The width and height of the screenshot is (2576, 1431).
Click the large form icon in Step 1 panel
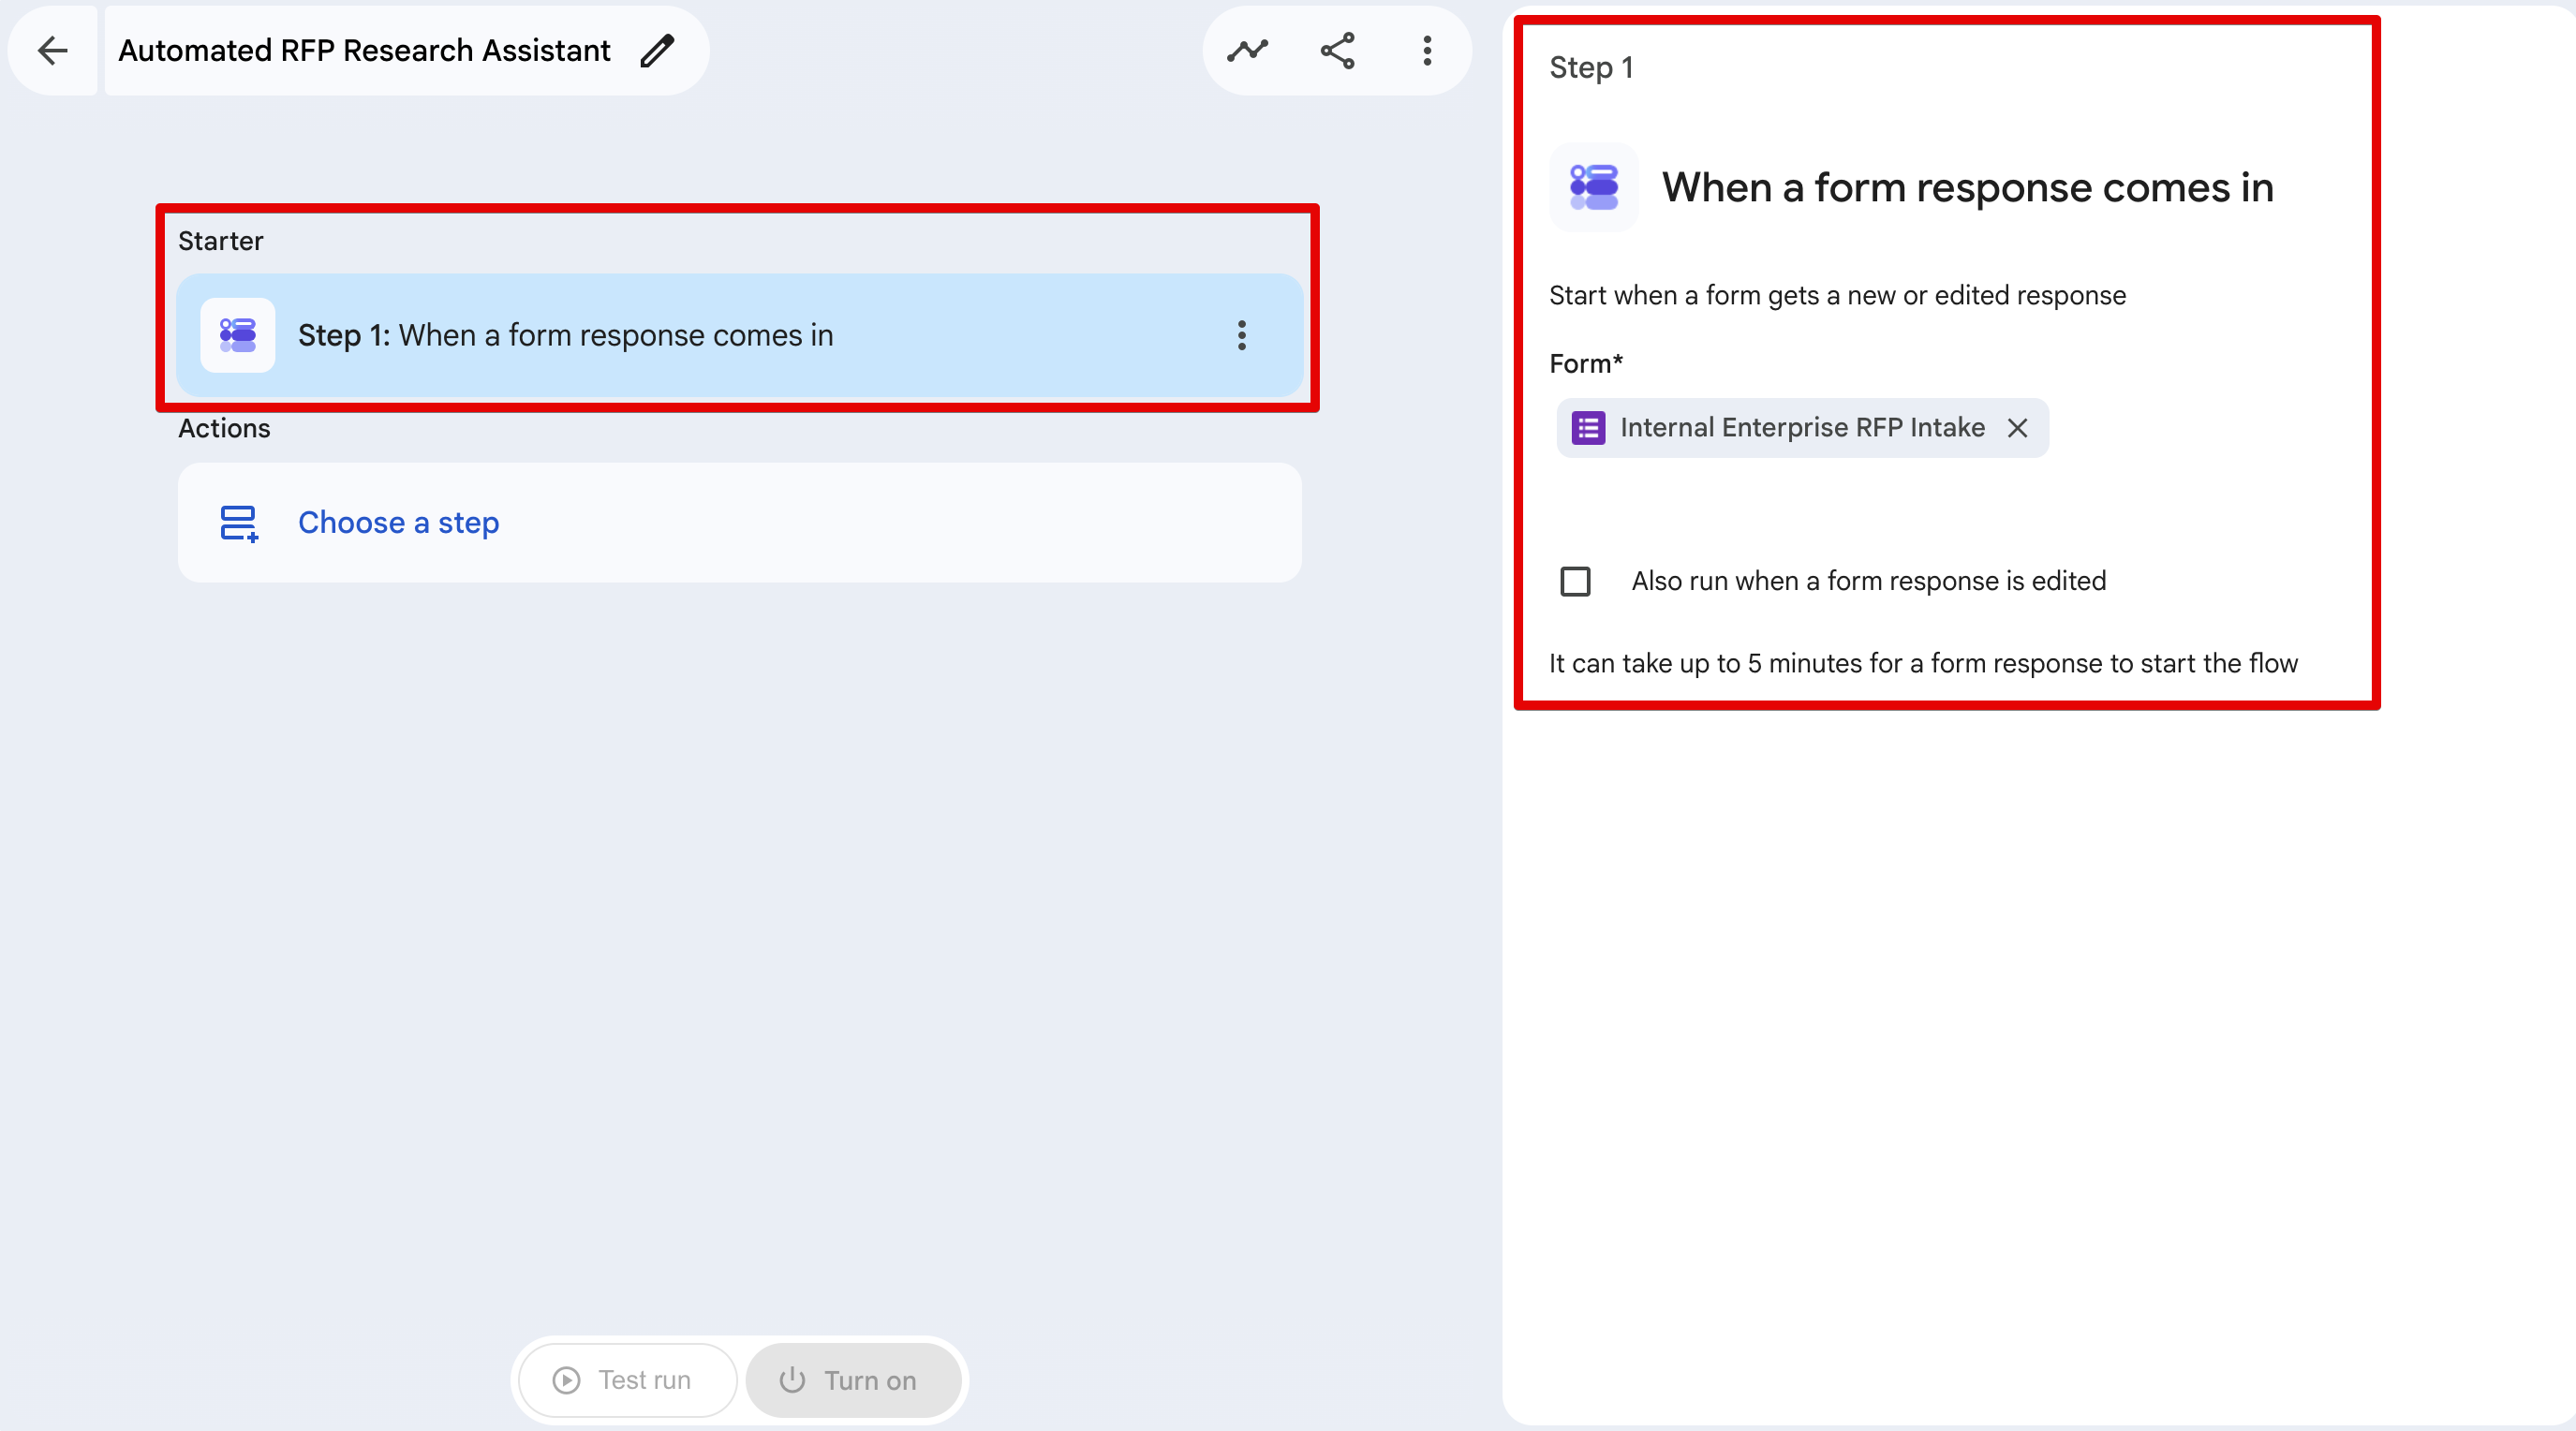(x=1593, y=187)
